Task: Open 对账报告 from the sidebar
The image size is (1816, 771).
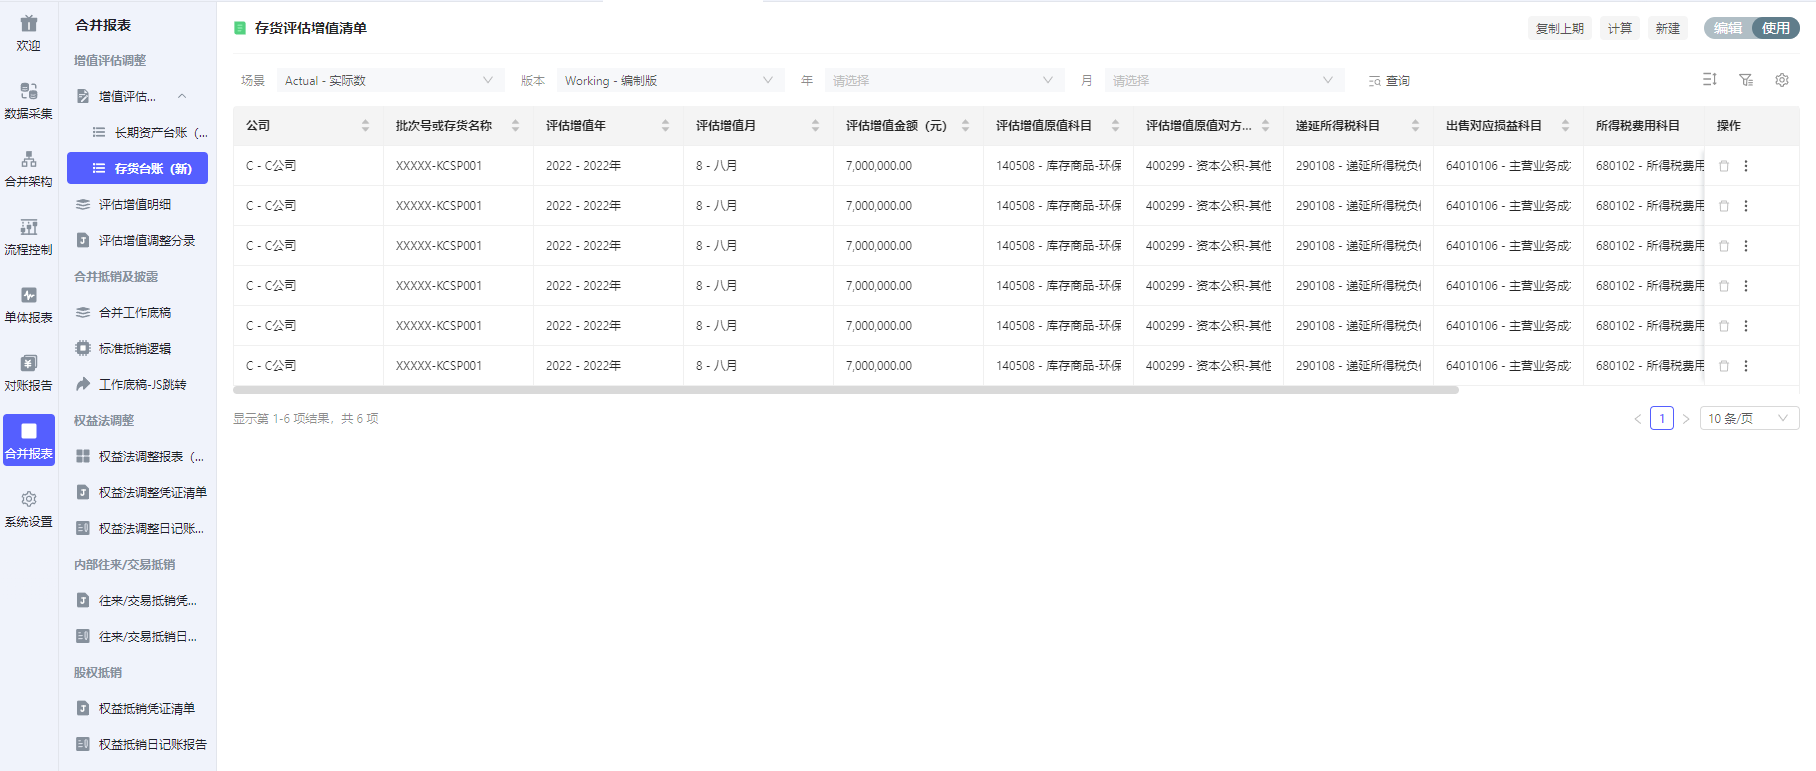Action: tap(28, 372)
